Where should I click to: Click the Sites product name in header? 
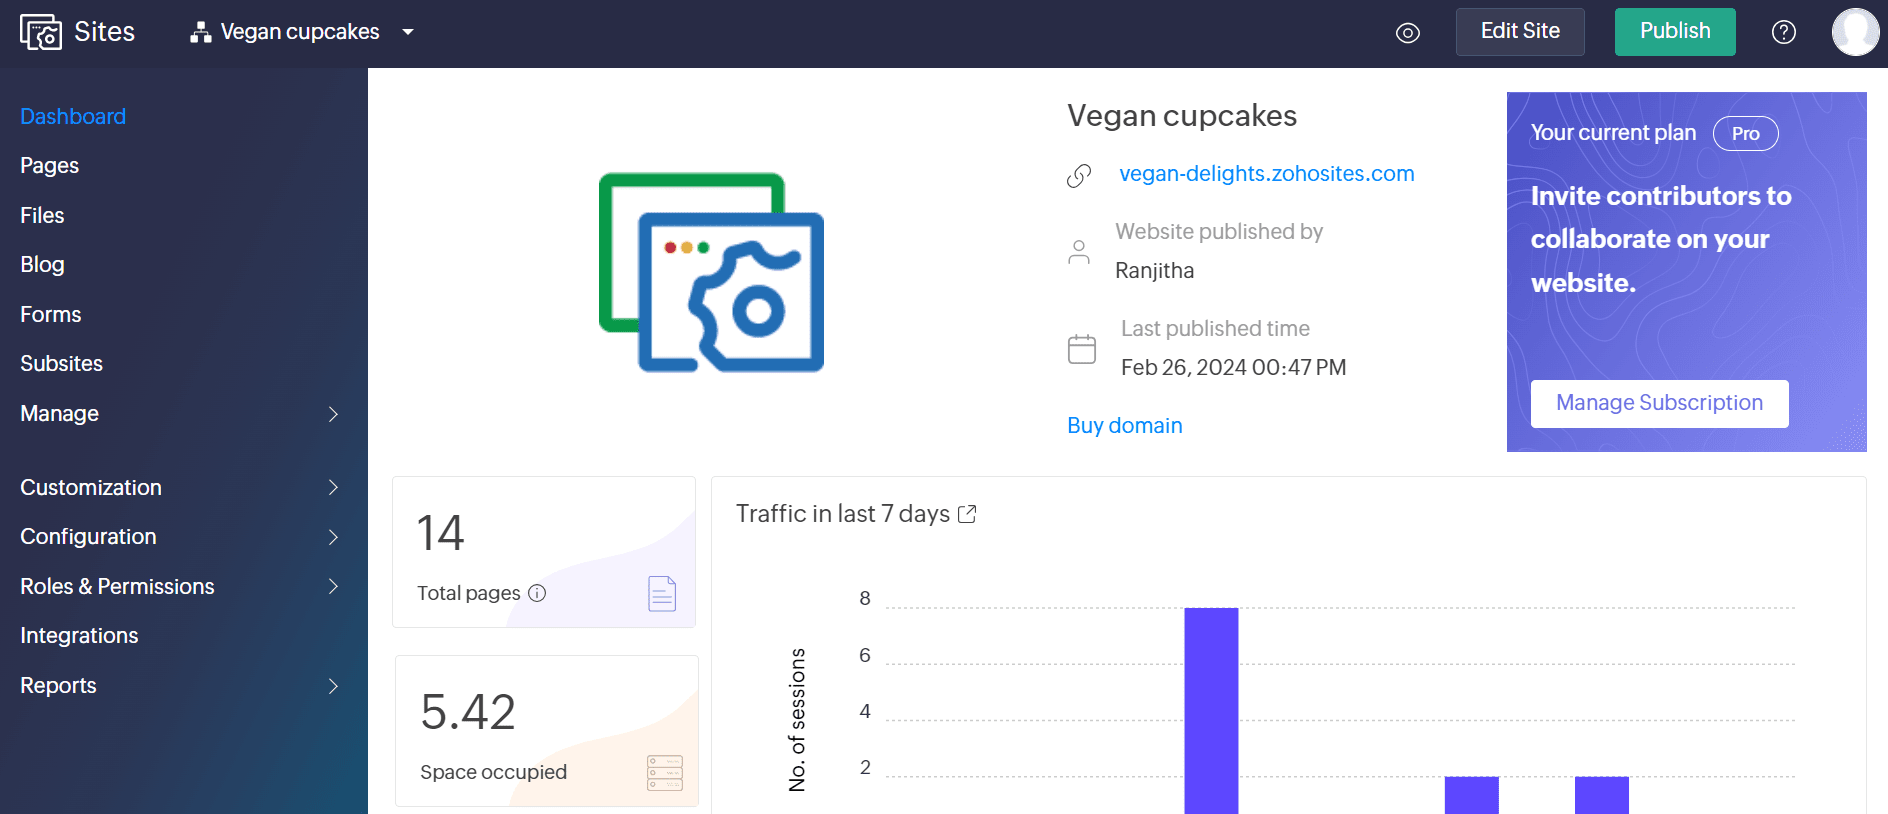[104, 32]
